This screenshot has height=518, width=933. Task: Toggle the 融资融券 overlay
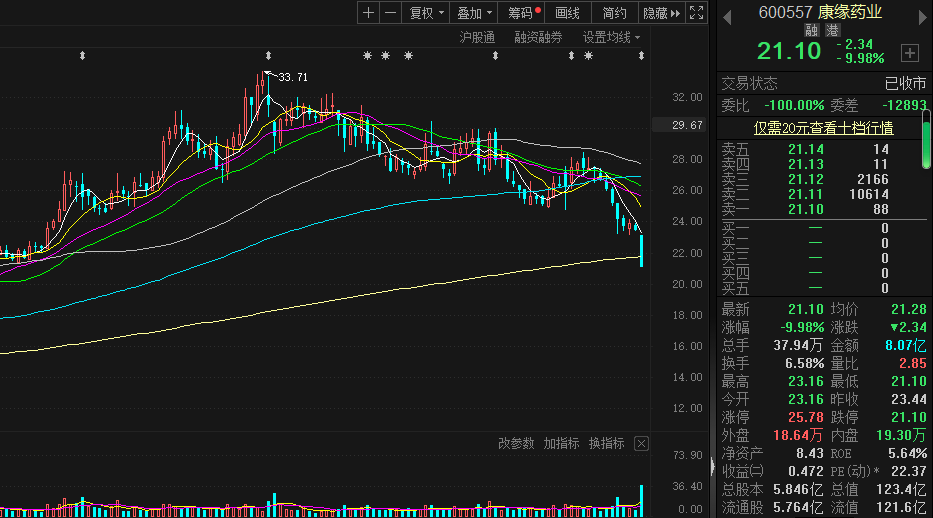[538, 37]
